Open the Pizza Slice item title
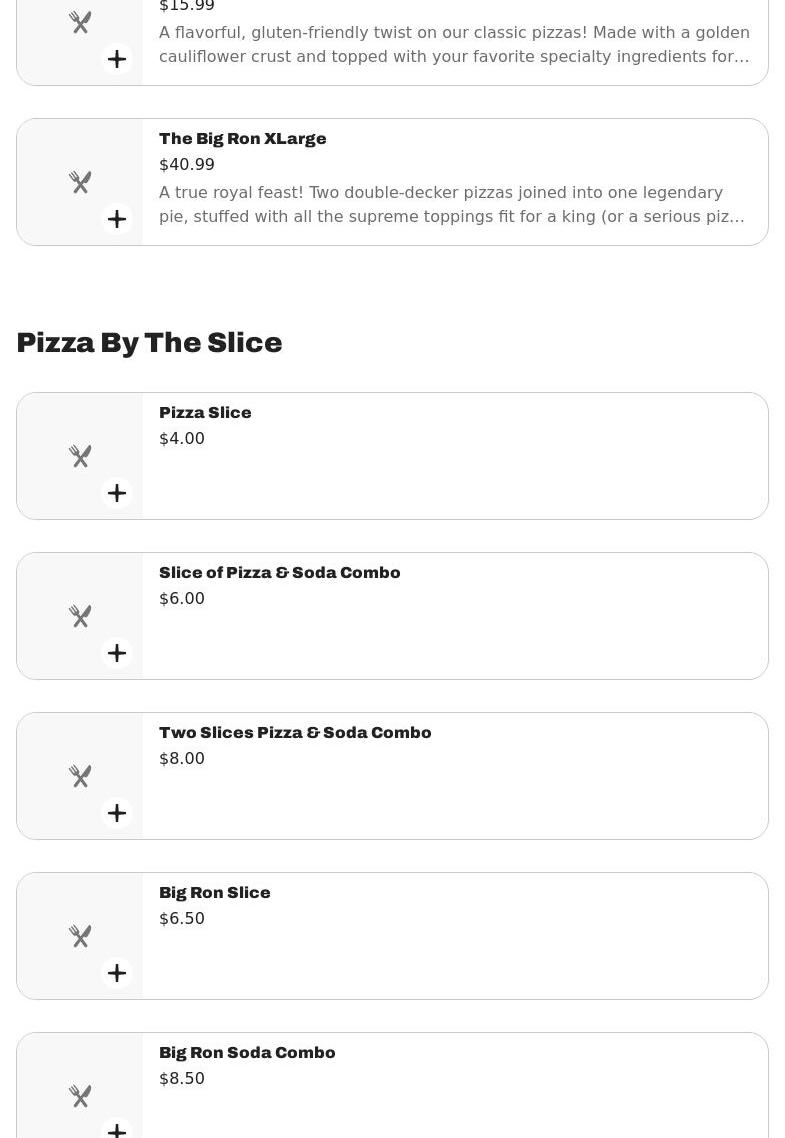The width and height of the screenshot is (785, 1138). (205, 412)
